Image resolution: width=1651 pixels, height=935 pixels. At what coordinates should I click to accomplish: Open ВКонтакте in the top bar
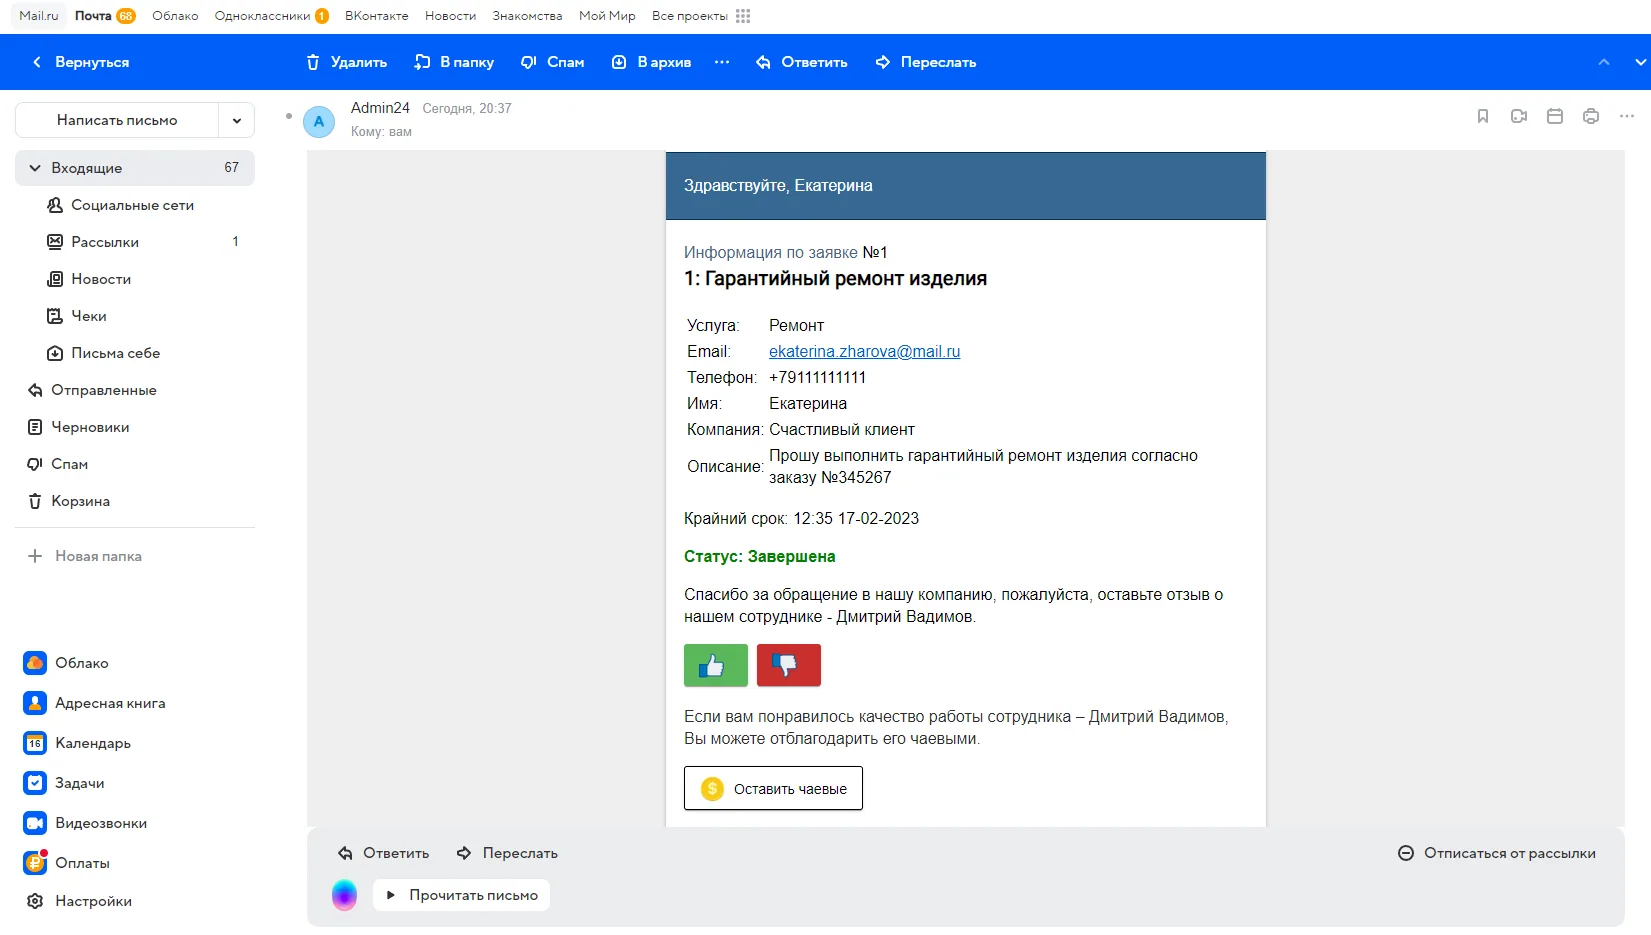pos(377,16)
